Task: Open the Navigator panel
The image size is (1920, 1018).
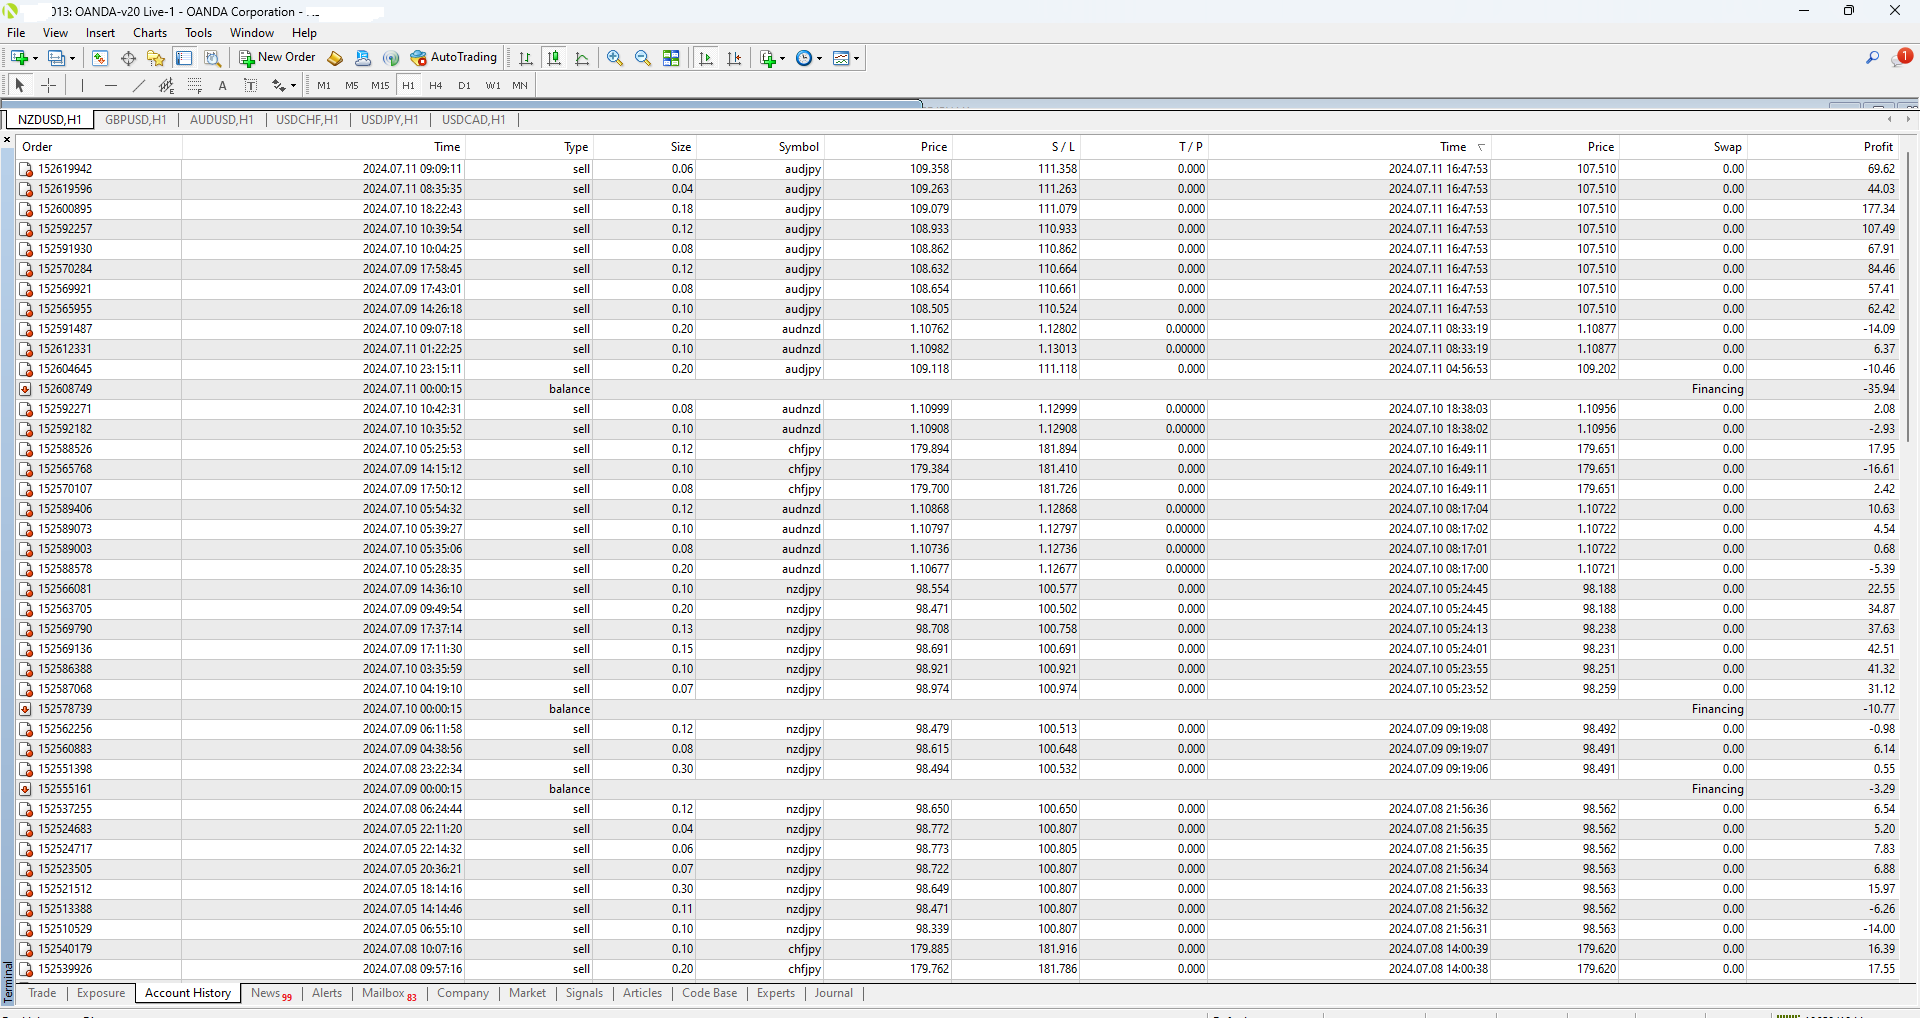Action: pyautogui.click(x=156, y=58)
